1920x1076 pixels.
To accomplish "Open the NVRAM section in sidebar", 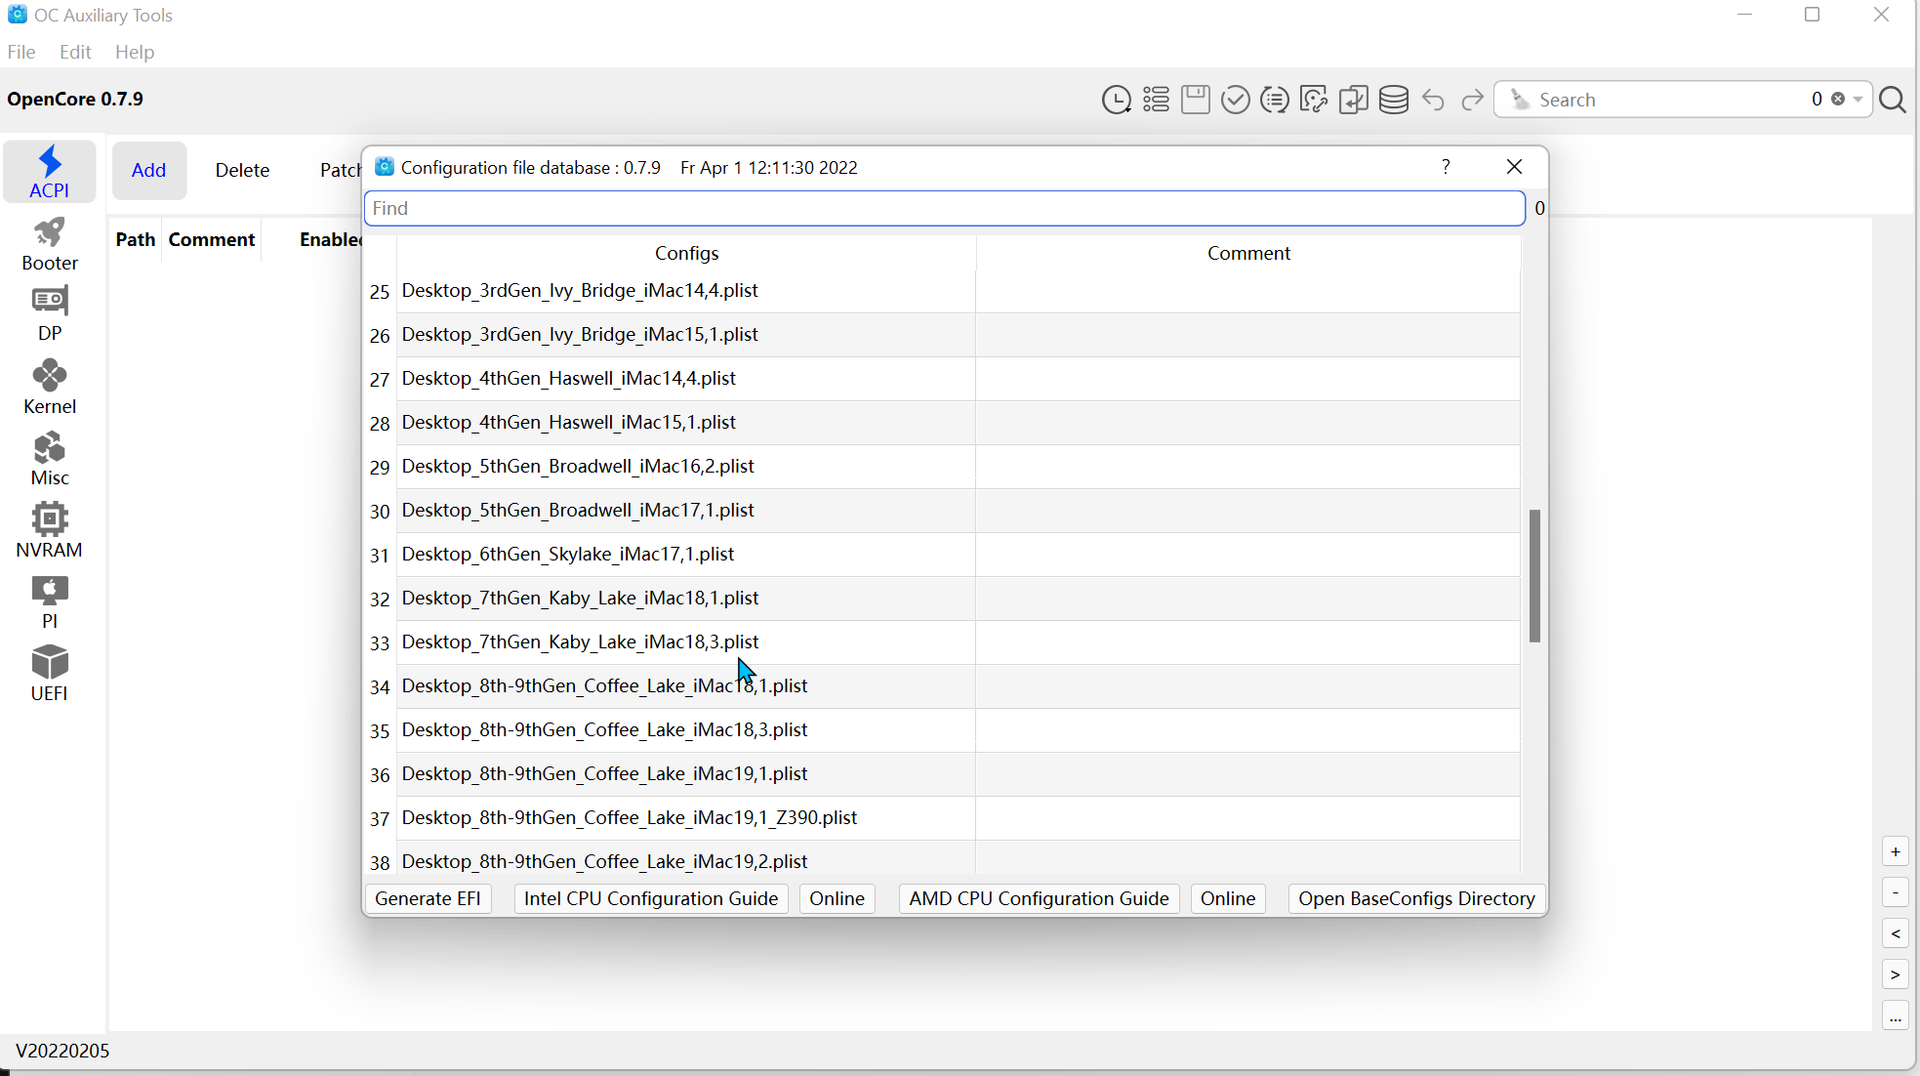I will pyautogui.click(x=49, y=530).
